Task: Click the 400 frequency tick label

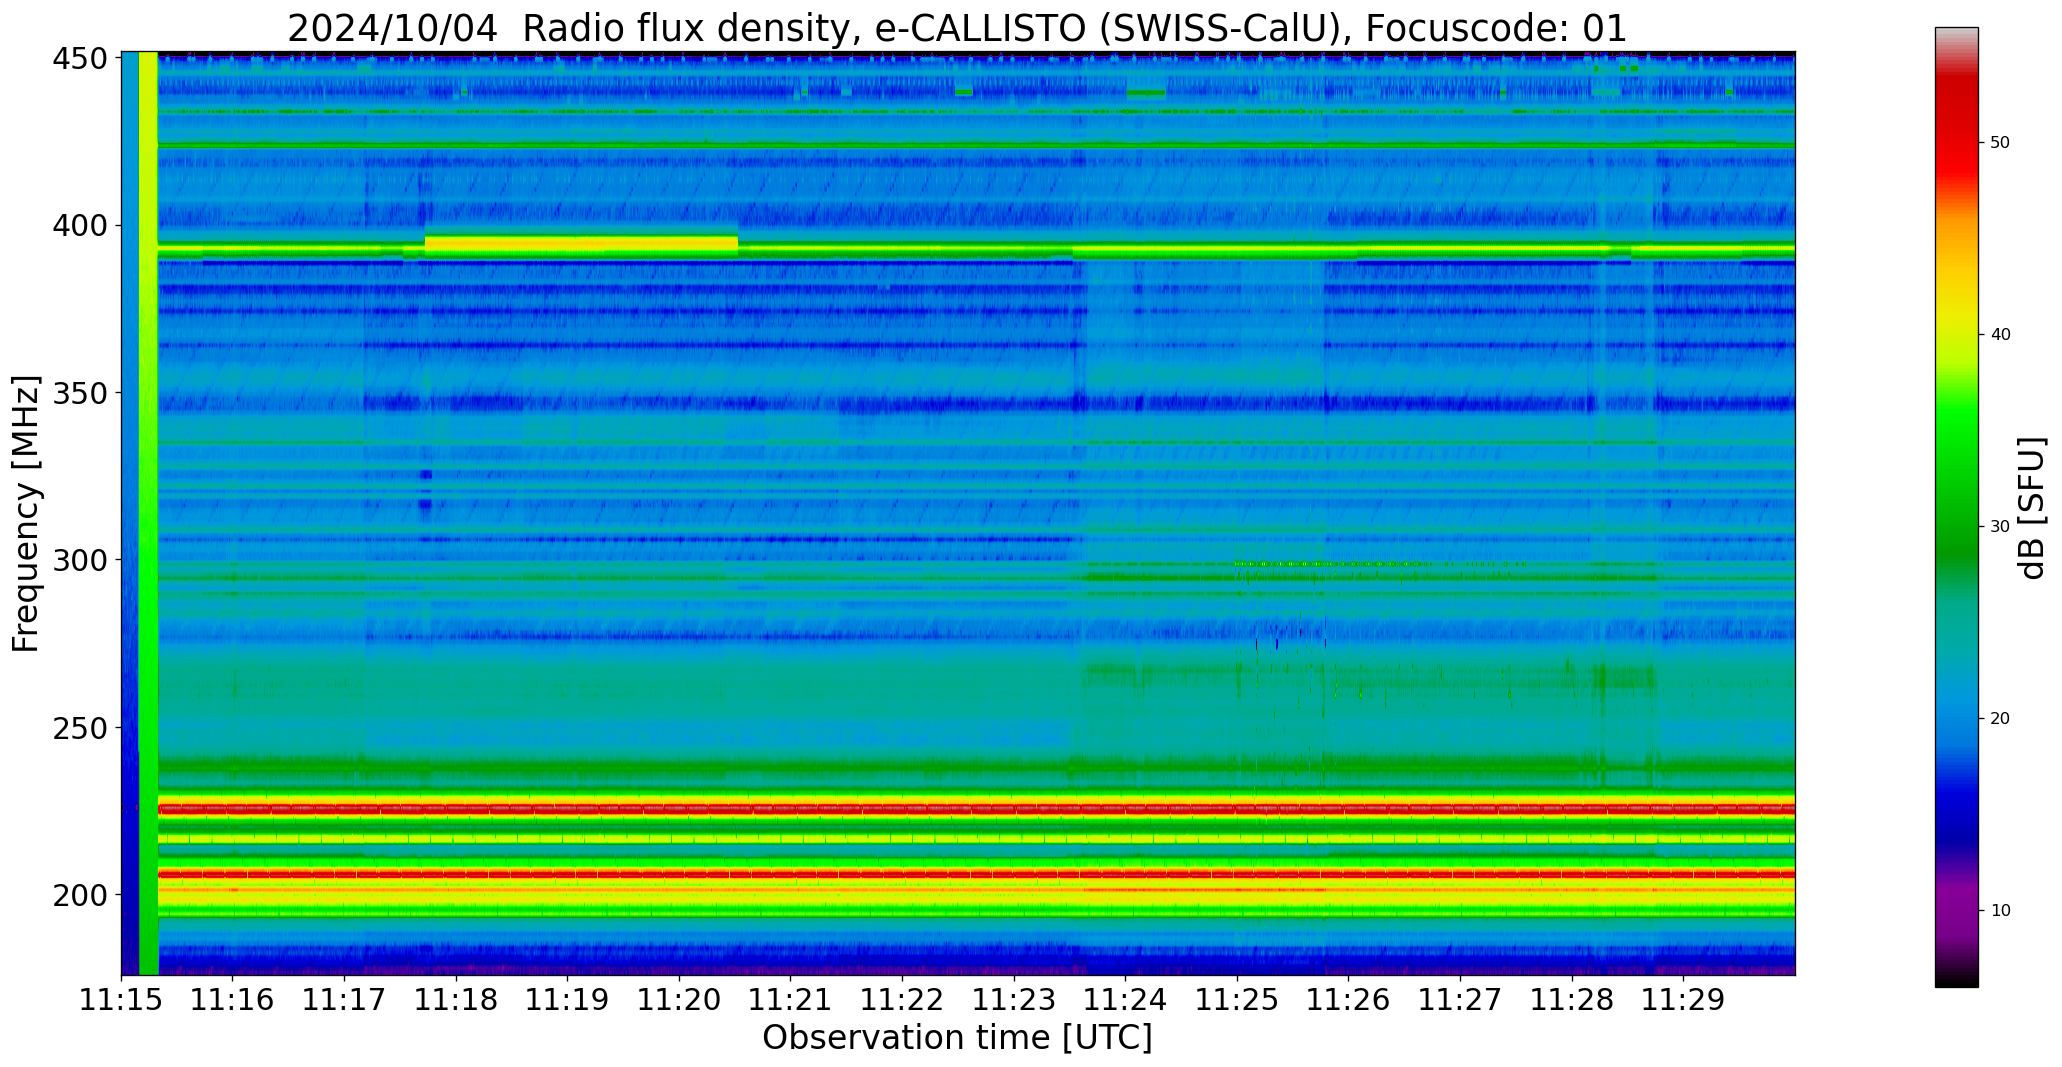Action: point(80,226)
